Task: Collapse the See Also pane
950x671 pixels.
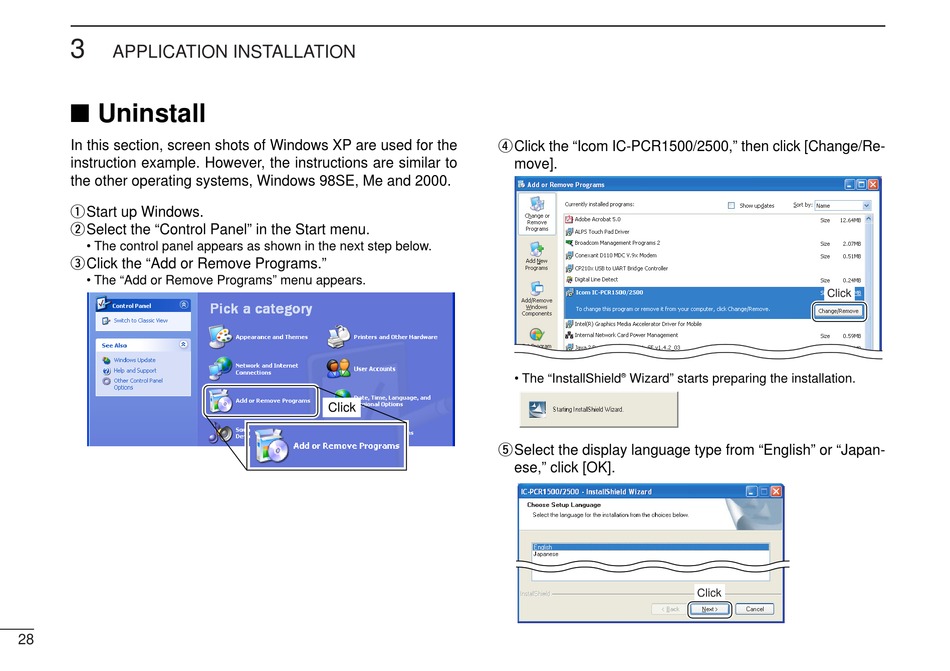Action: click(x=184, y=345)
